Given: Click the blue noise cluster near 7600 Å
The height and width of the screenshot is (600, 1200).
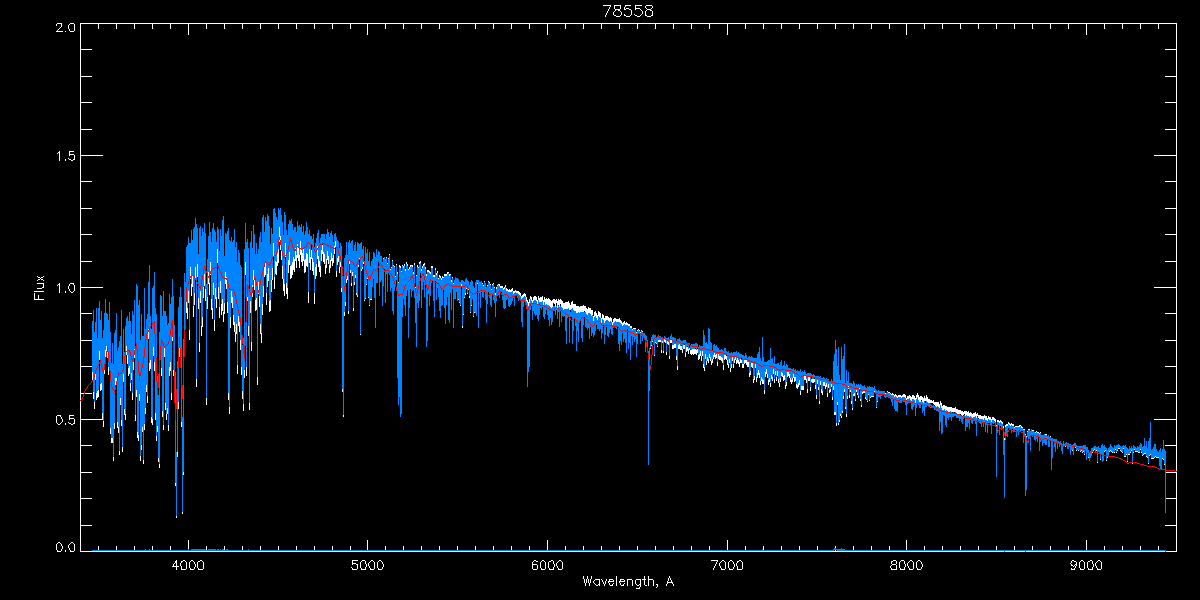Looking at the screenshot, I should [x=840, y=380].
